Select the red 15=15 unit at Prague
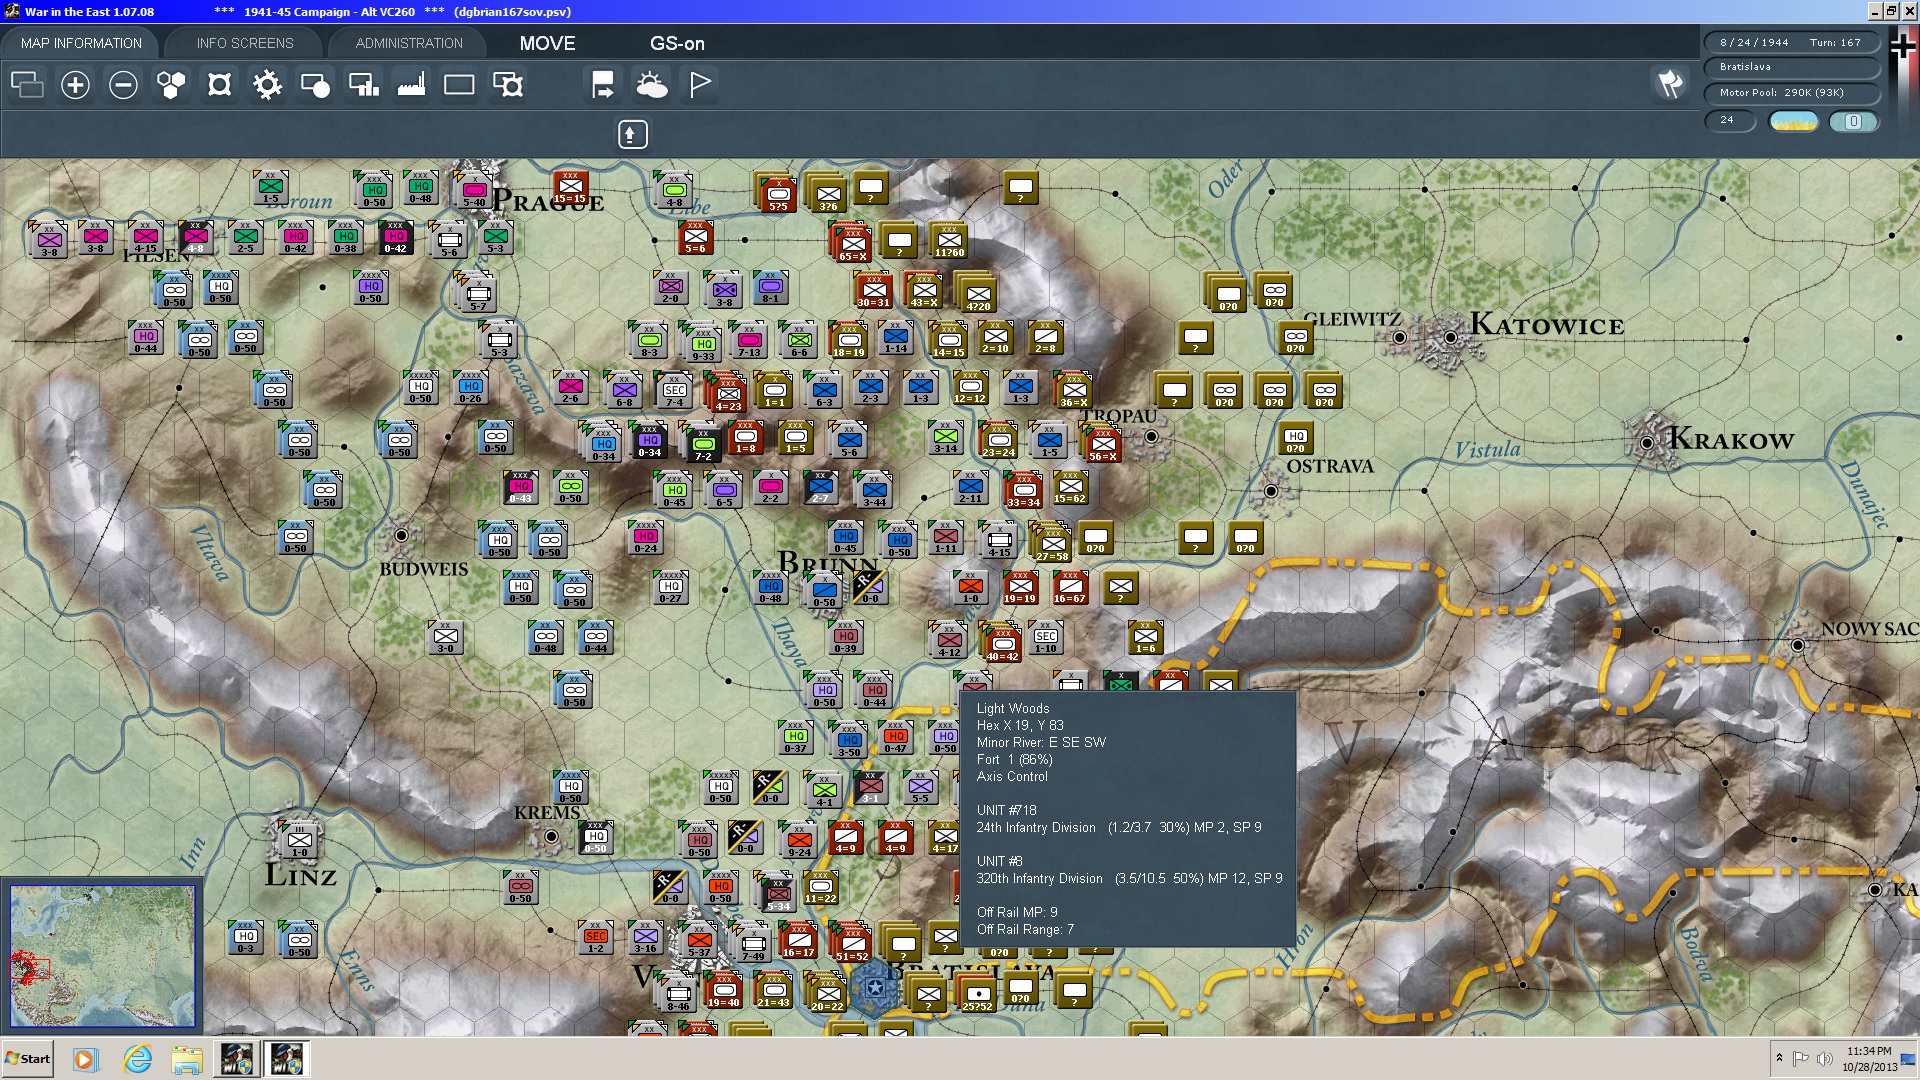This screenshot has height=1080, width=1920. pos(570,187)
